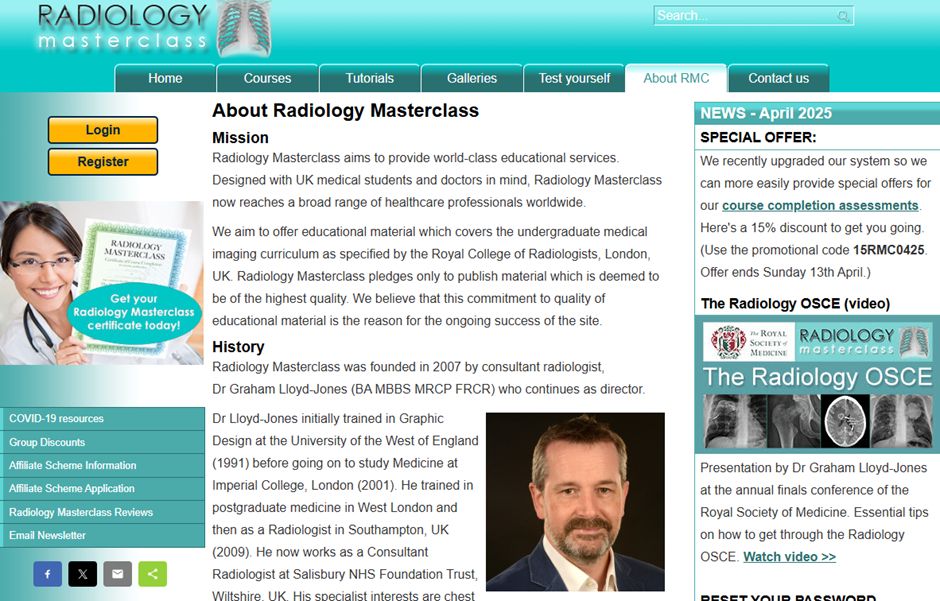Select promotional code 15RMC0425 text
The height and width of the screenshot is (601, 940).
tap(888, 250)
